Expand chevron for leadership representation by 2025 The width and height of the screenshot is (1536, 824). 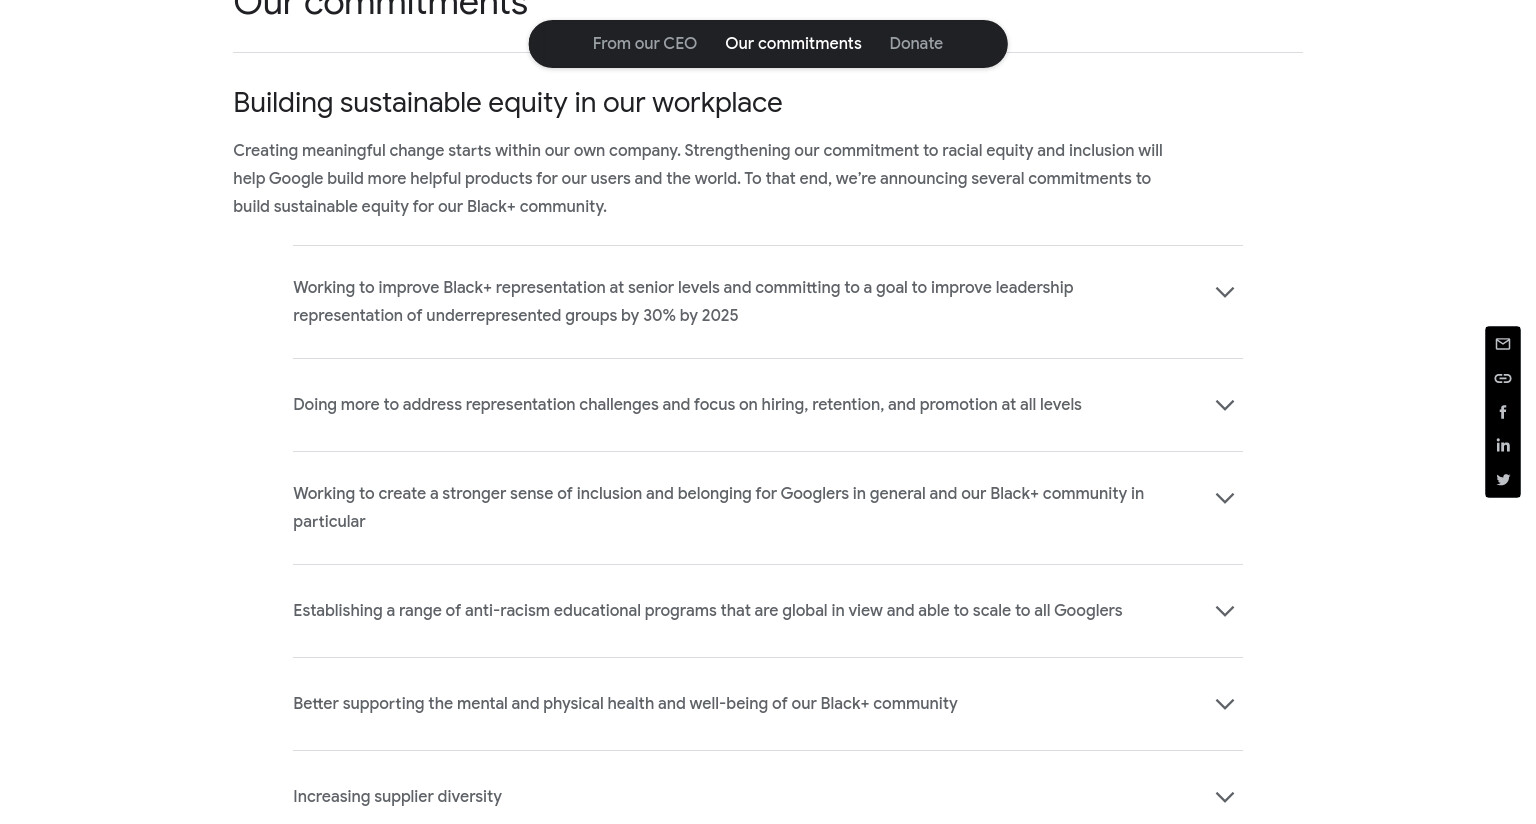pyautogui.click(x=1225, y=292)
